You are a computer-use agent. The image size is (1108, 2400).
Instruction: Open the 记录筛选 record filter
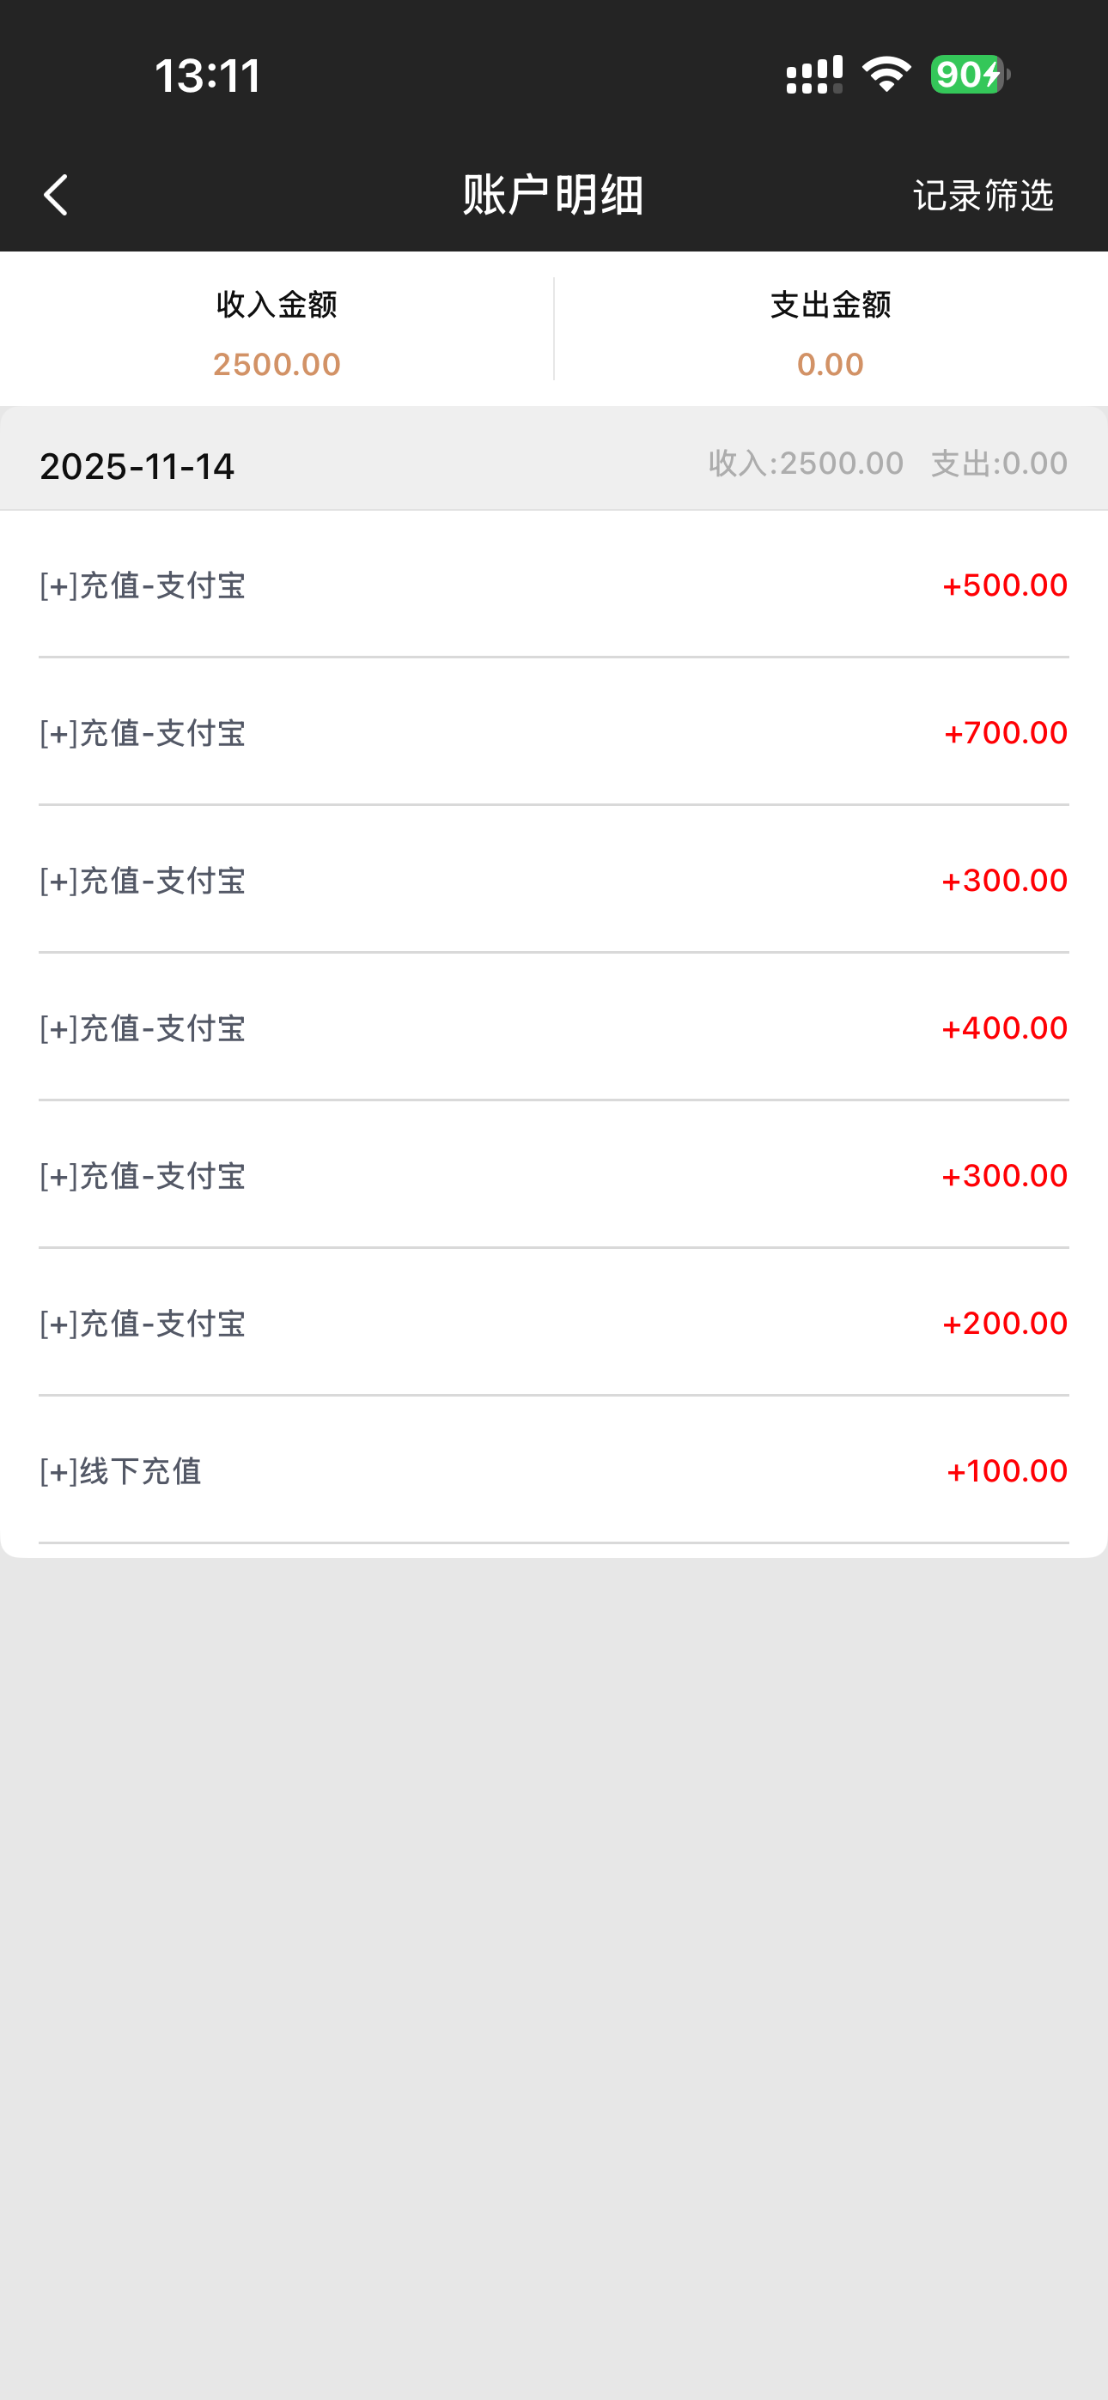click(982, 195)
